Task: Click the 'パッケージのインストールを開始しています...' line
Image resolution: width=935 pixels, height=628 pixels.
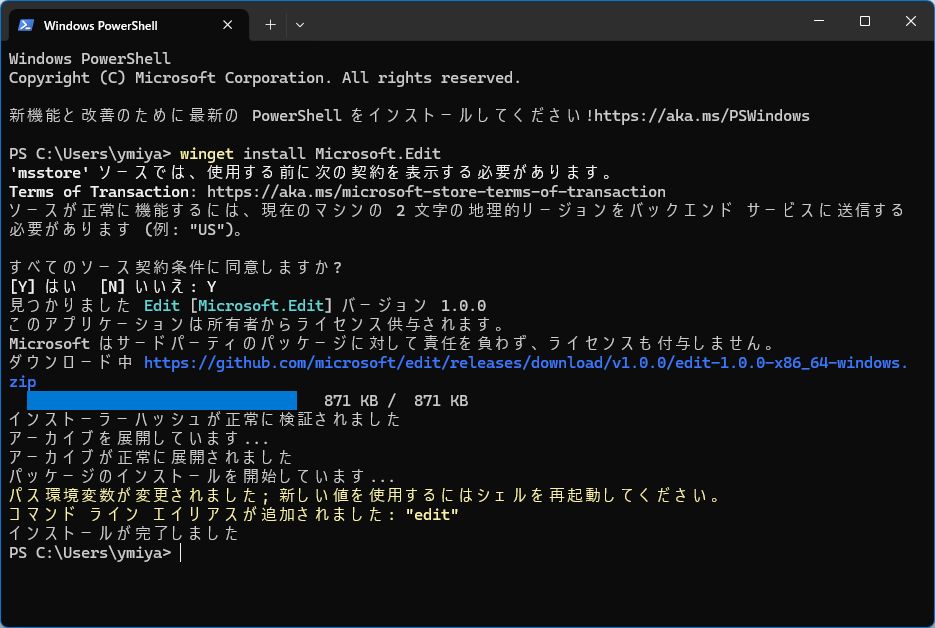Action: (x=202, y=477)
